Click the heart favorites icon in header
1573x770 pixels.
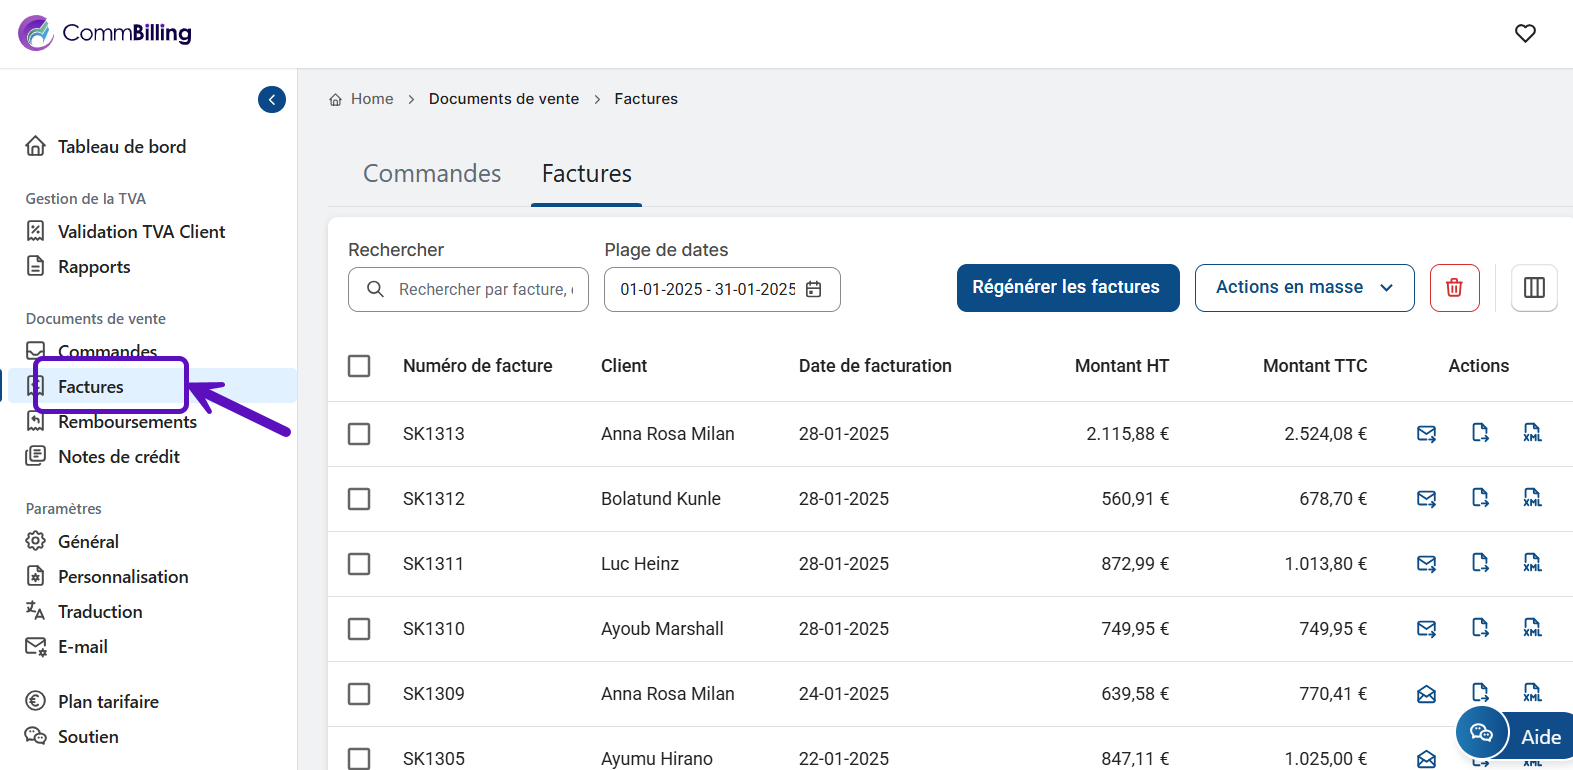(x=1525, y=34)
